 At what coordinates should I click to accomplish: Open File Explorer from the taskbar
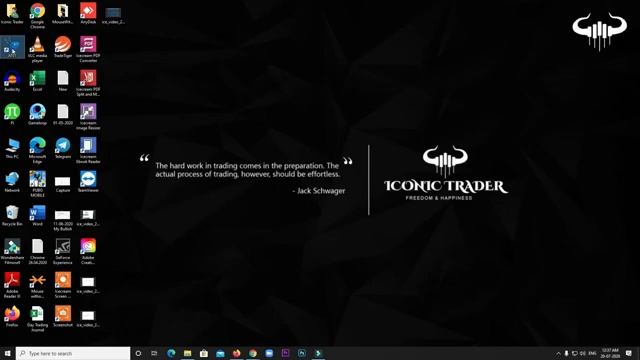click(x=187, y=353)
